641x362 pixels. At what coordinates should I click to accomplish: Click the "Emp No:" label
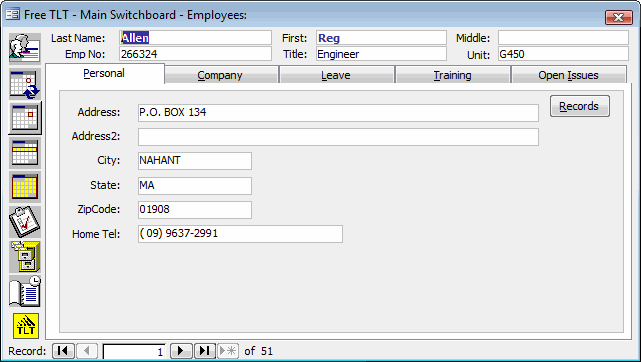click(x=85, y=54)
